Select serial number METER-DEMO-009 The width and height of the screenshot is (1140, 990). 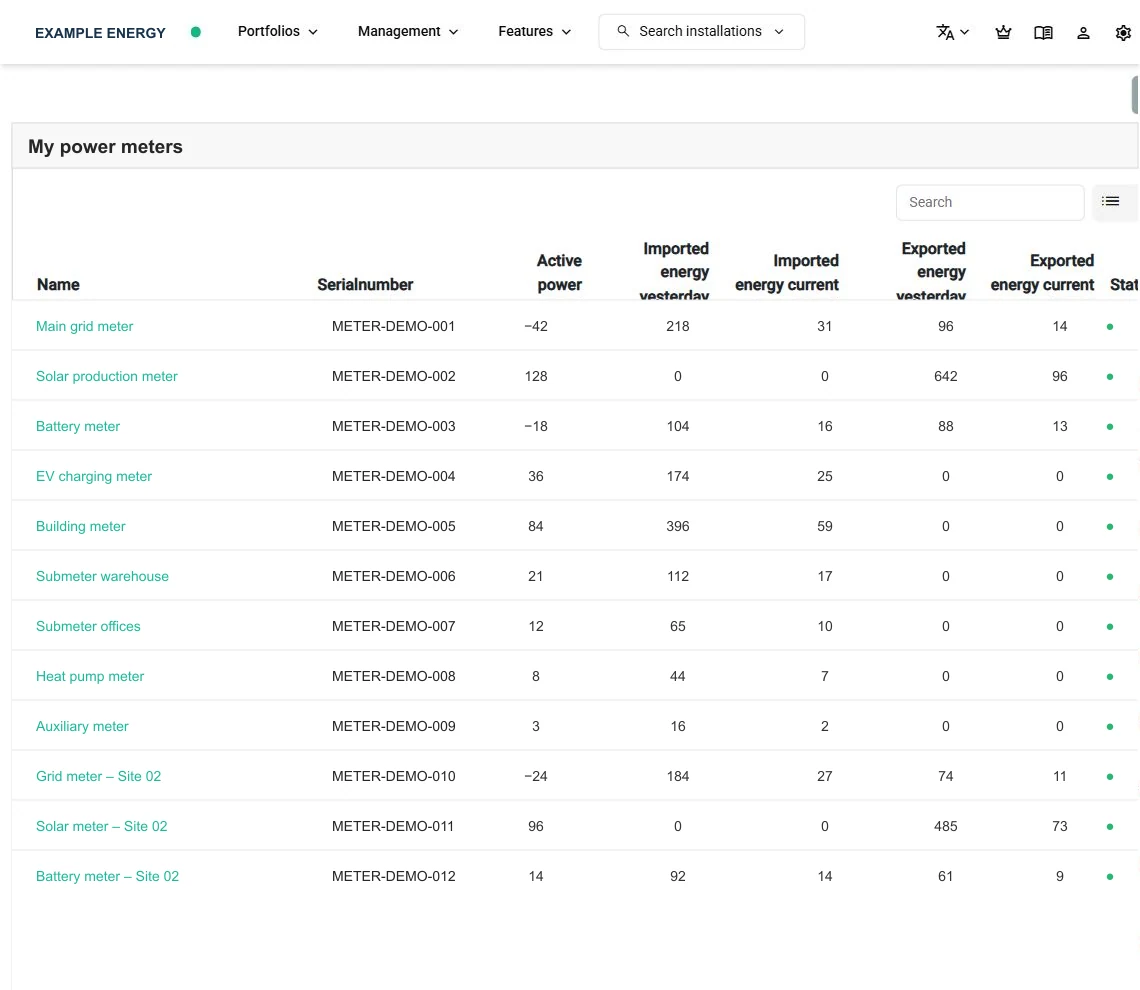point(393,727)
